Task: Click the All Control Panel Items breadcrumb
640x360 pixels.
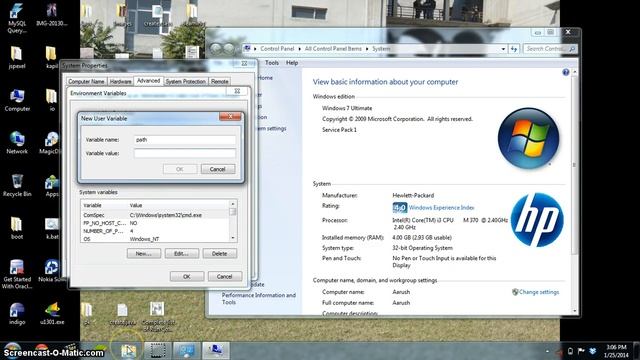Action: coord(333,49)
